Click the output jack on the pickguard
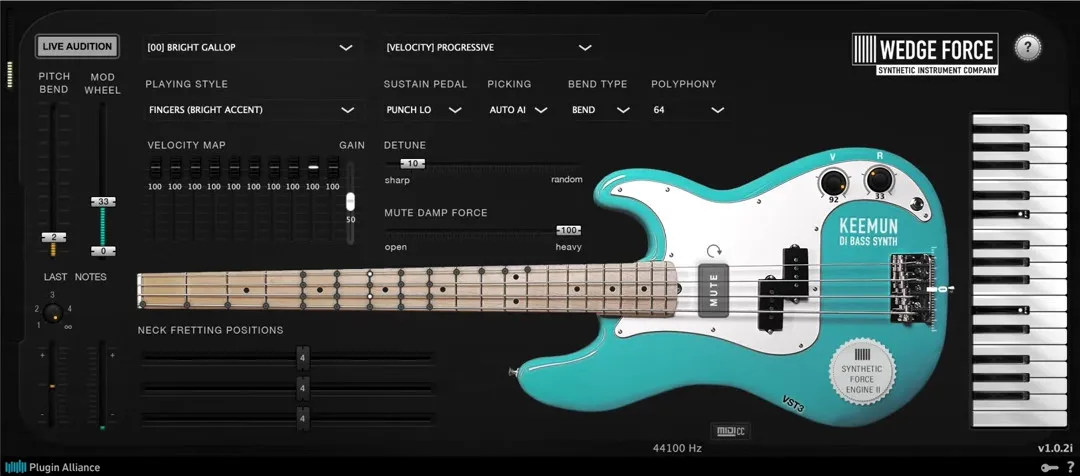 (x=916, y=204)
